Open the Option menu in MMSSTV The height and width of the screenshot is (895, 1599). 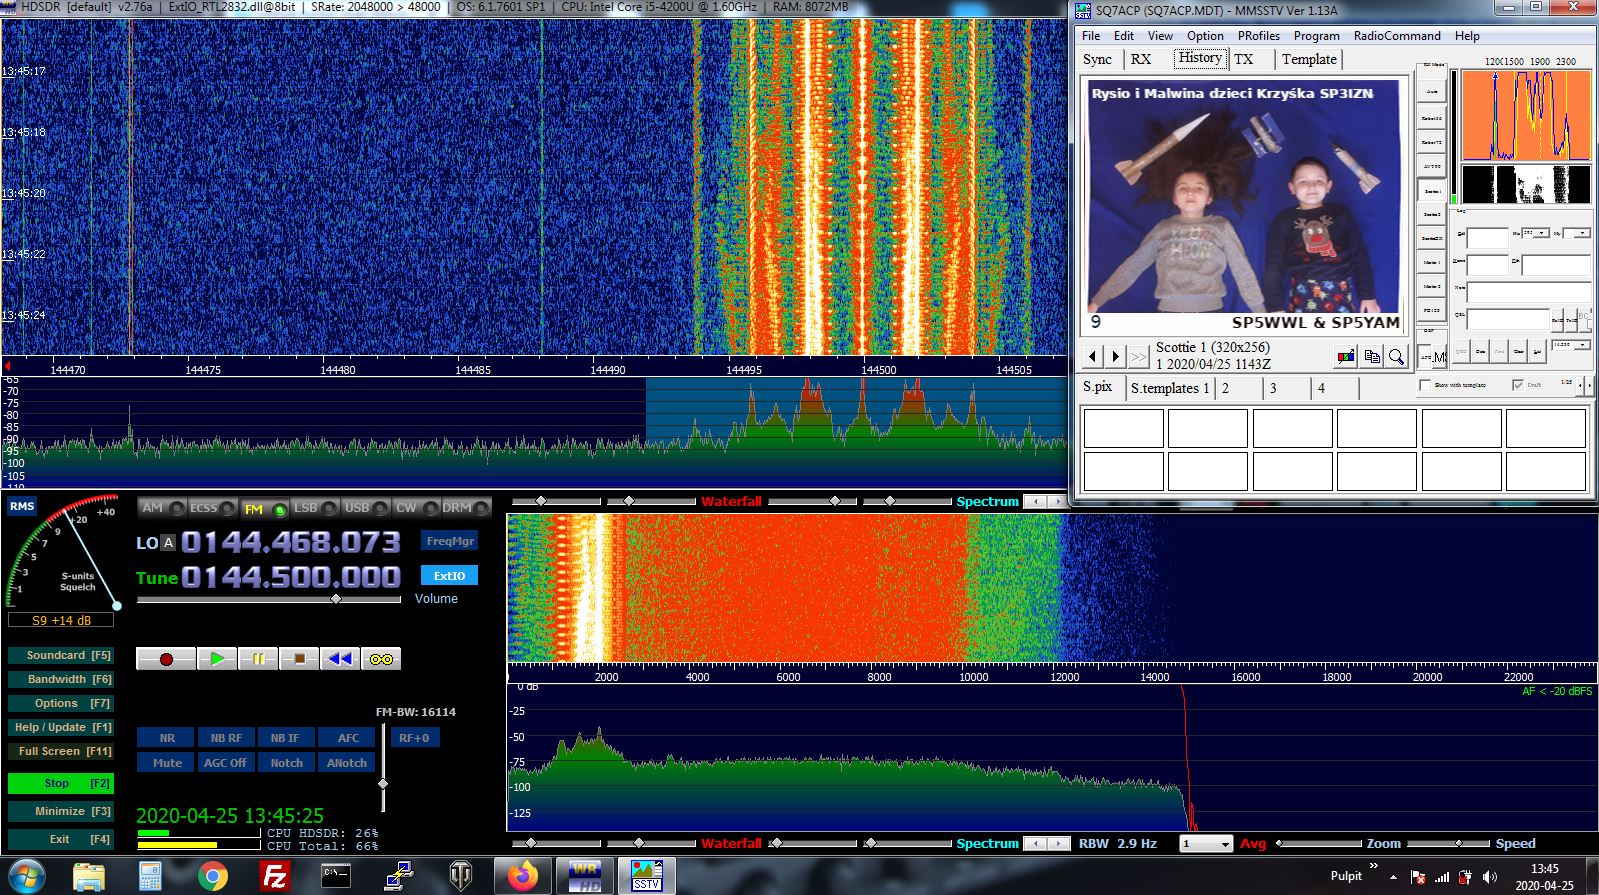pos(1205,36)
